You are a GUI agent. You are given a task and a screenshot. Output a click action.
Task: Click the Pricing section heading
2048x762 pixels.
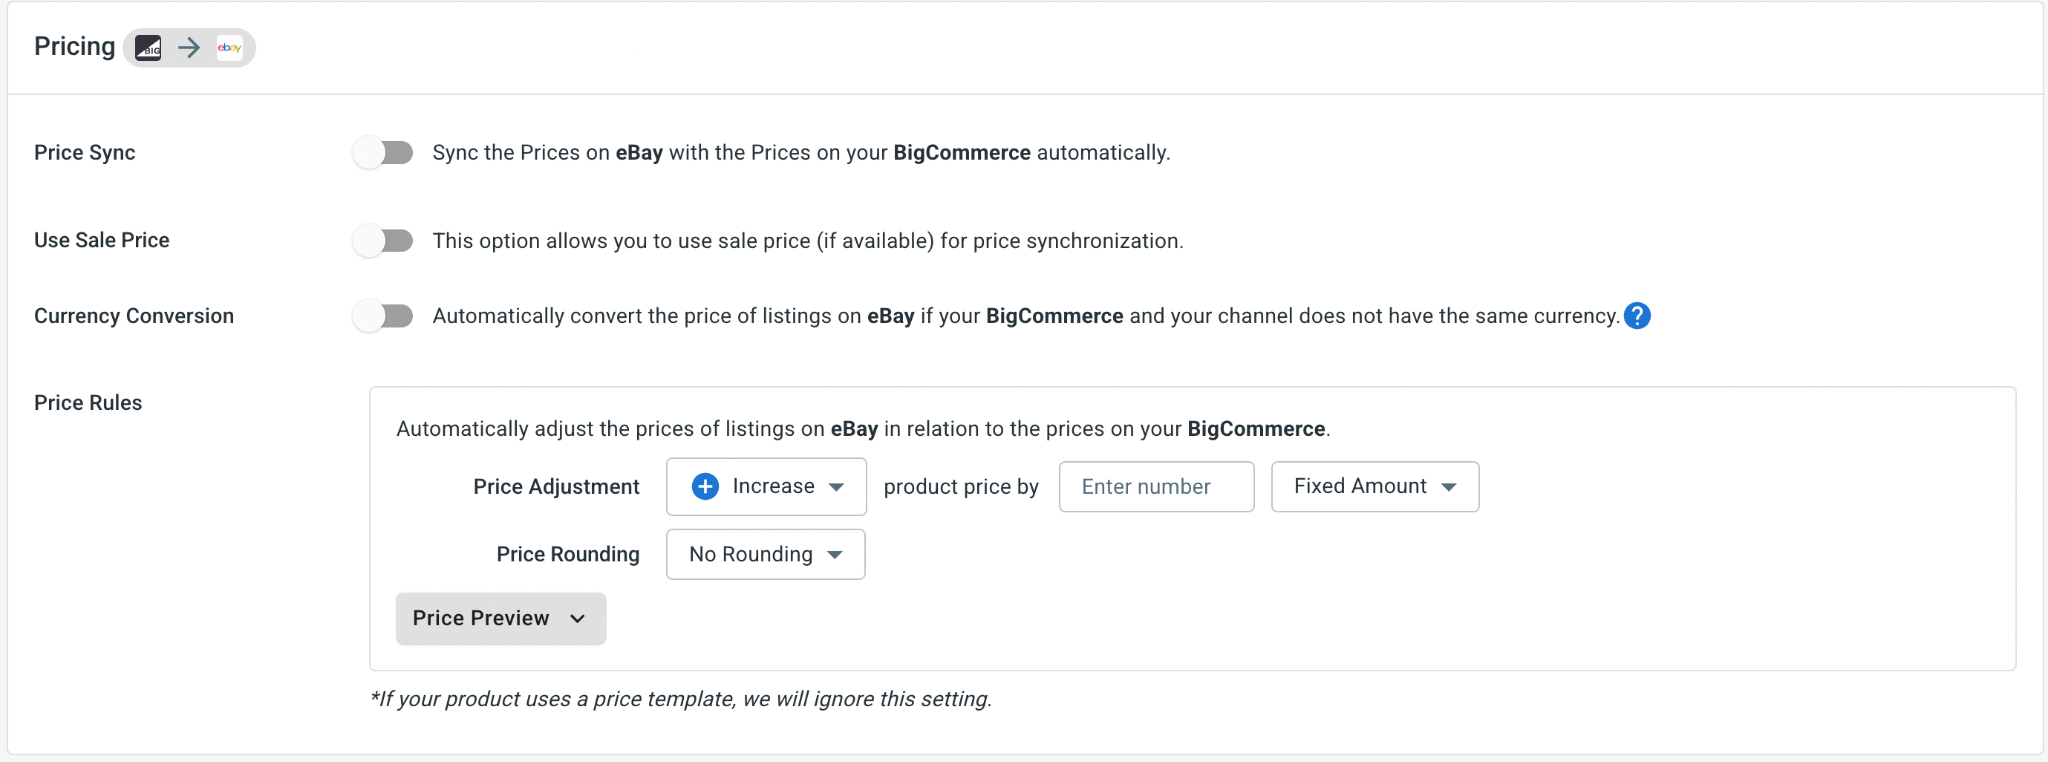tap(75, 47)
